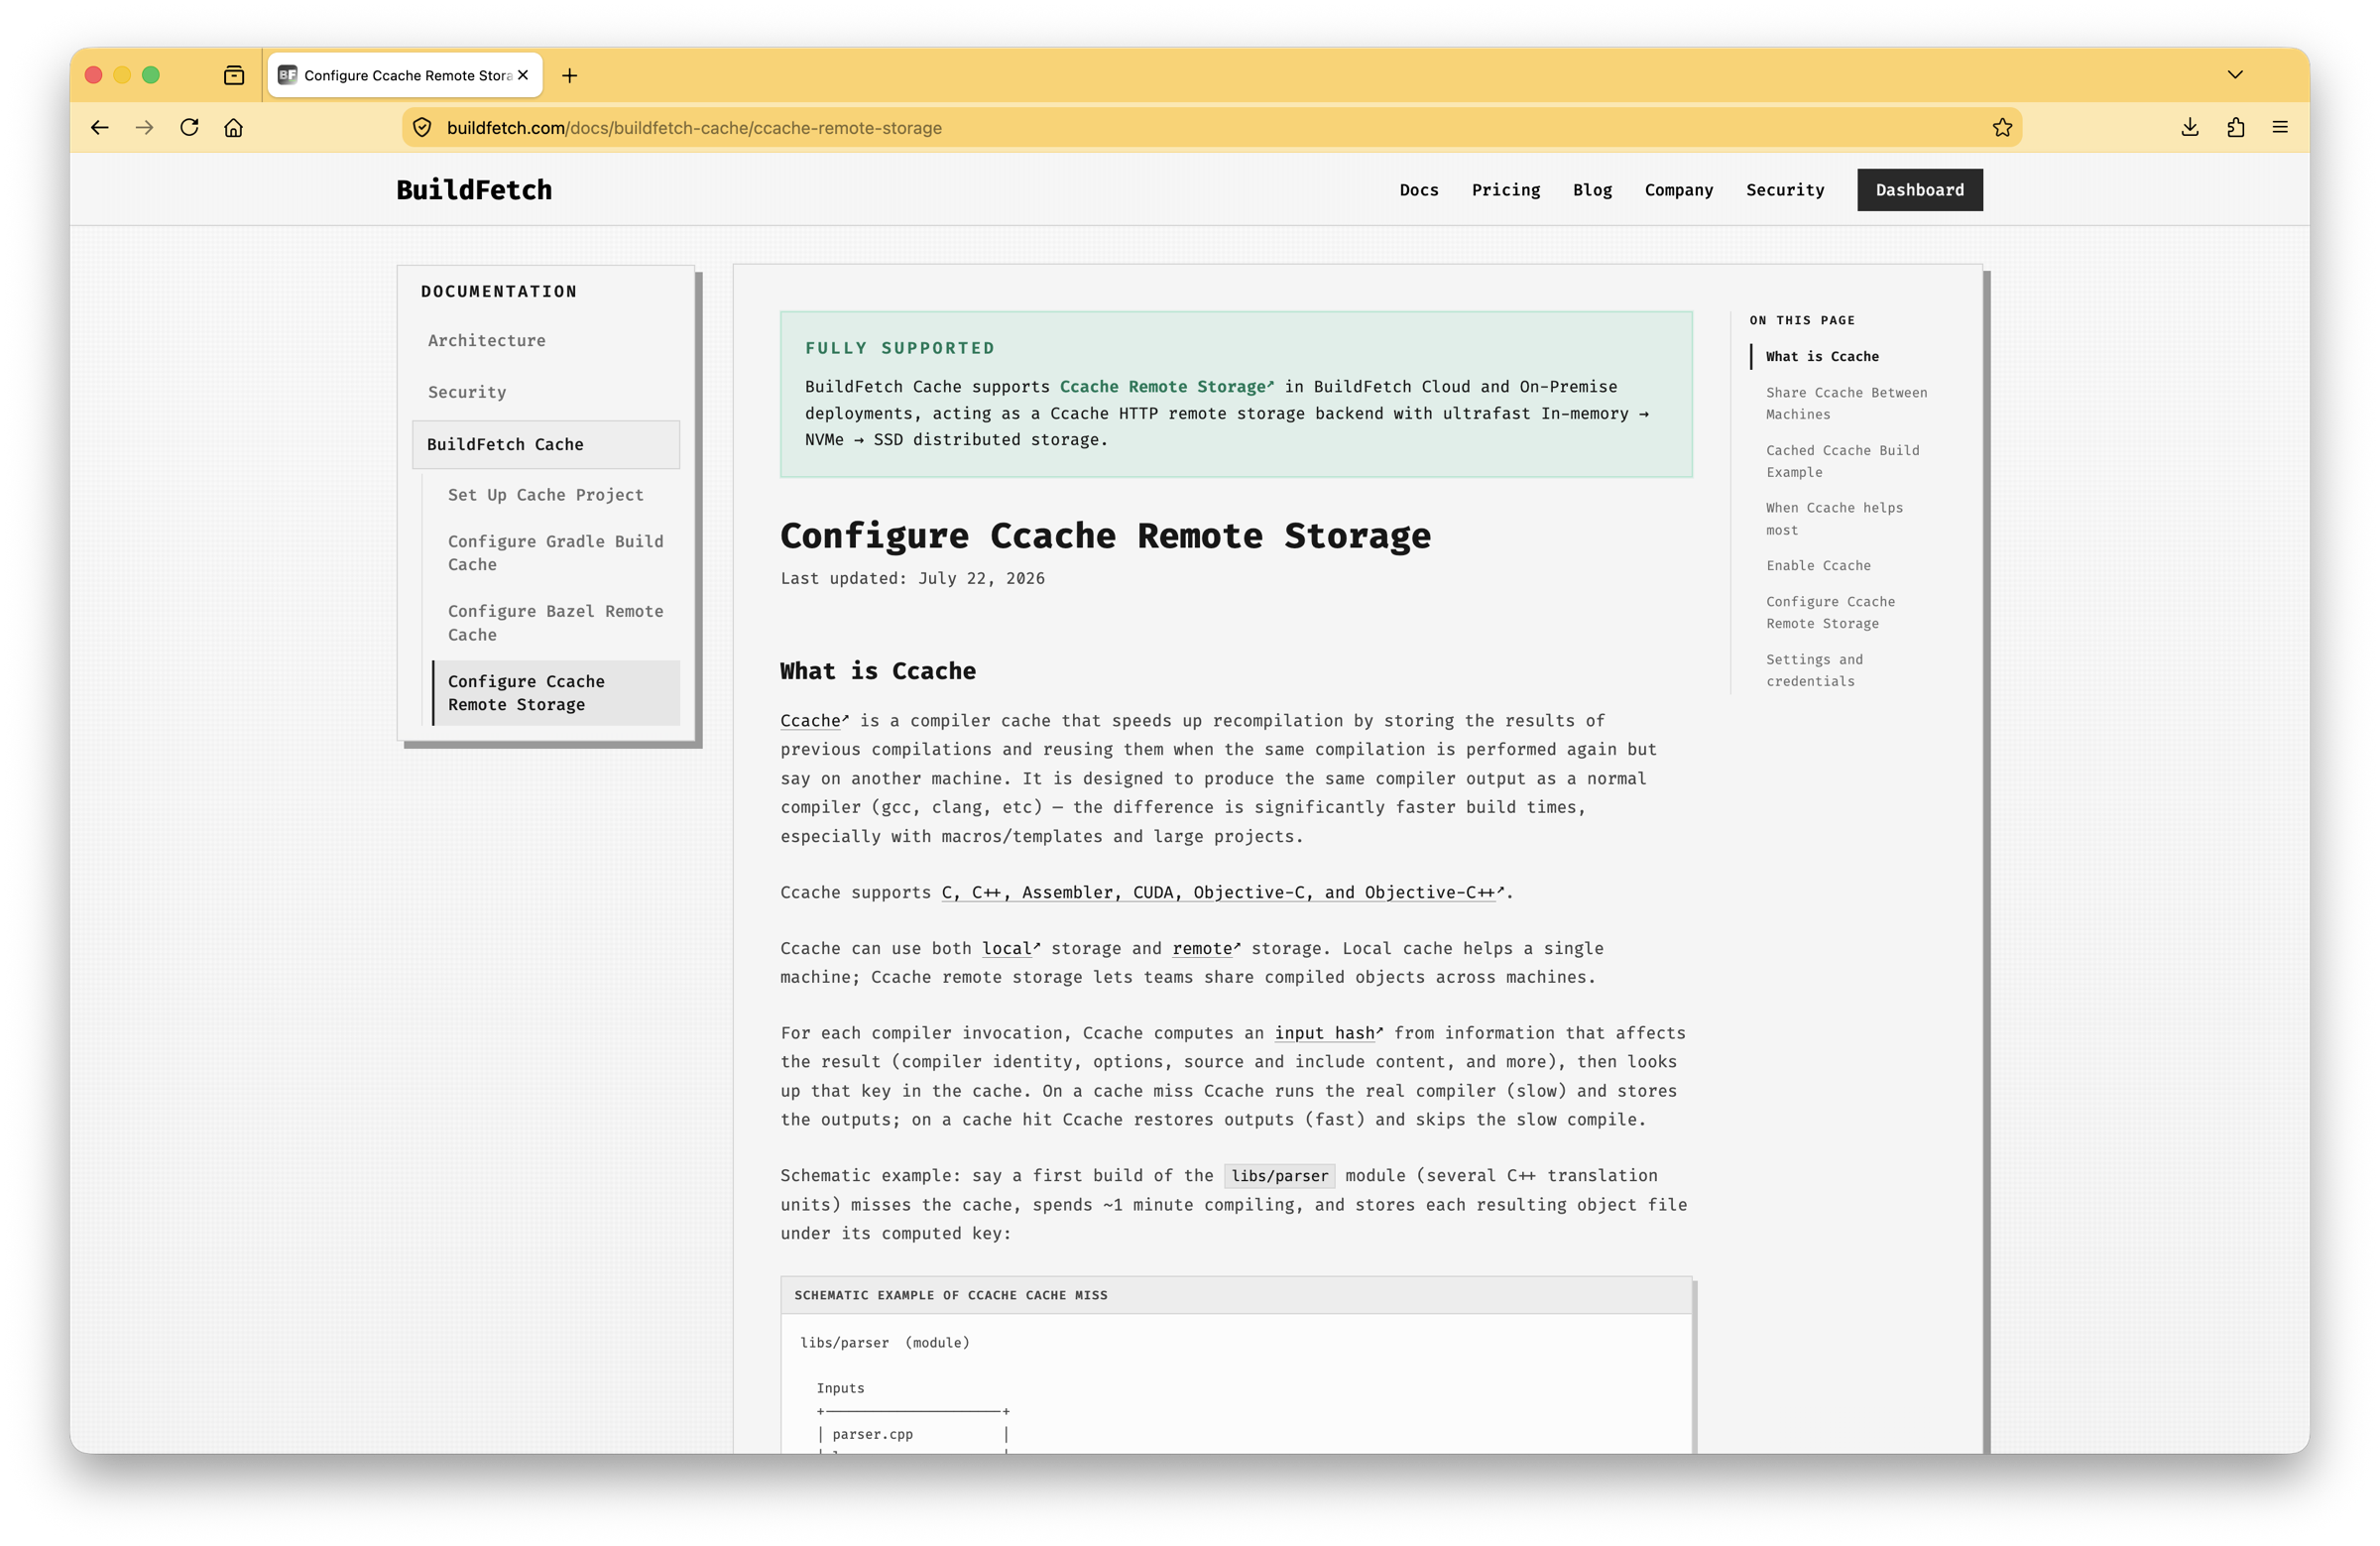Follow the supported languages link C, C++, Assembler

pos(1222,892)
